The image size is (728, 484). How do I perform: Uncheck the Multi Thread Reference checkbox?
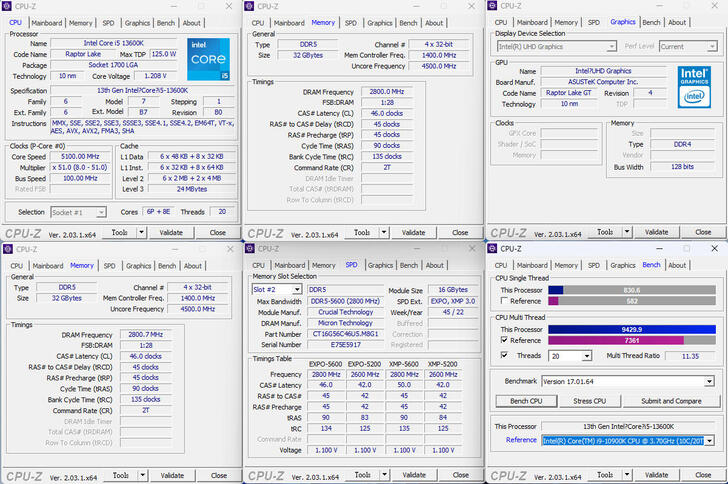pyautogui.click(x=504, y=340)
